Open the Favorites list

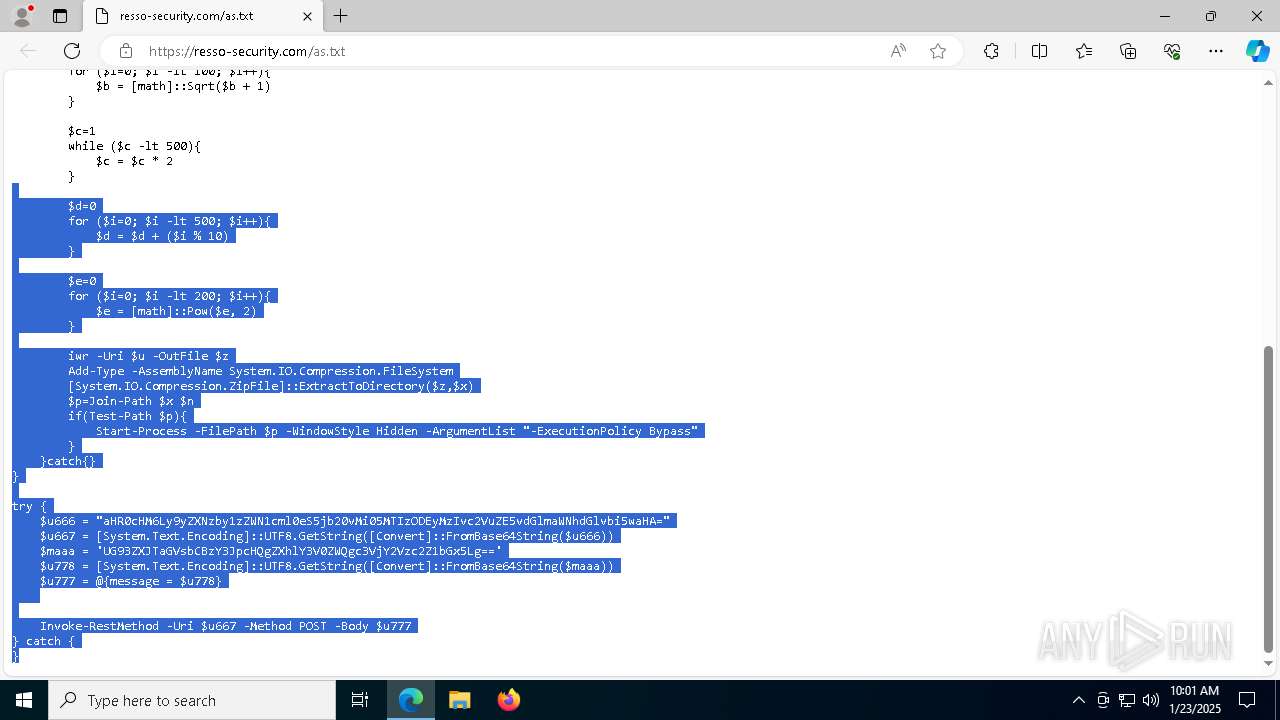tap(1084, 51)
